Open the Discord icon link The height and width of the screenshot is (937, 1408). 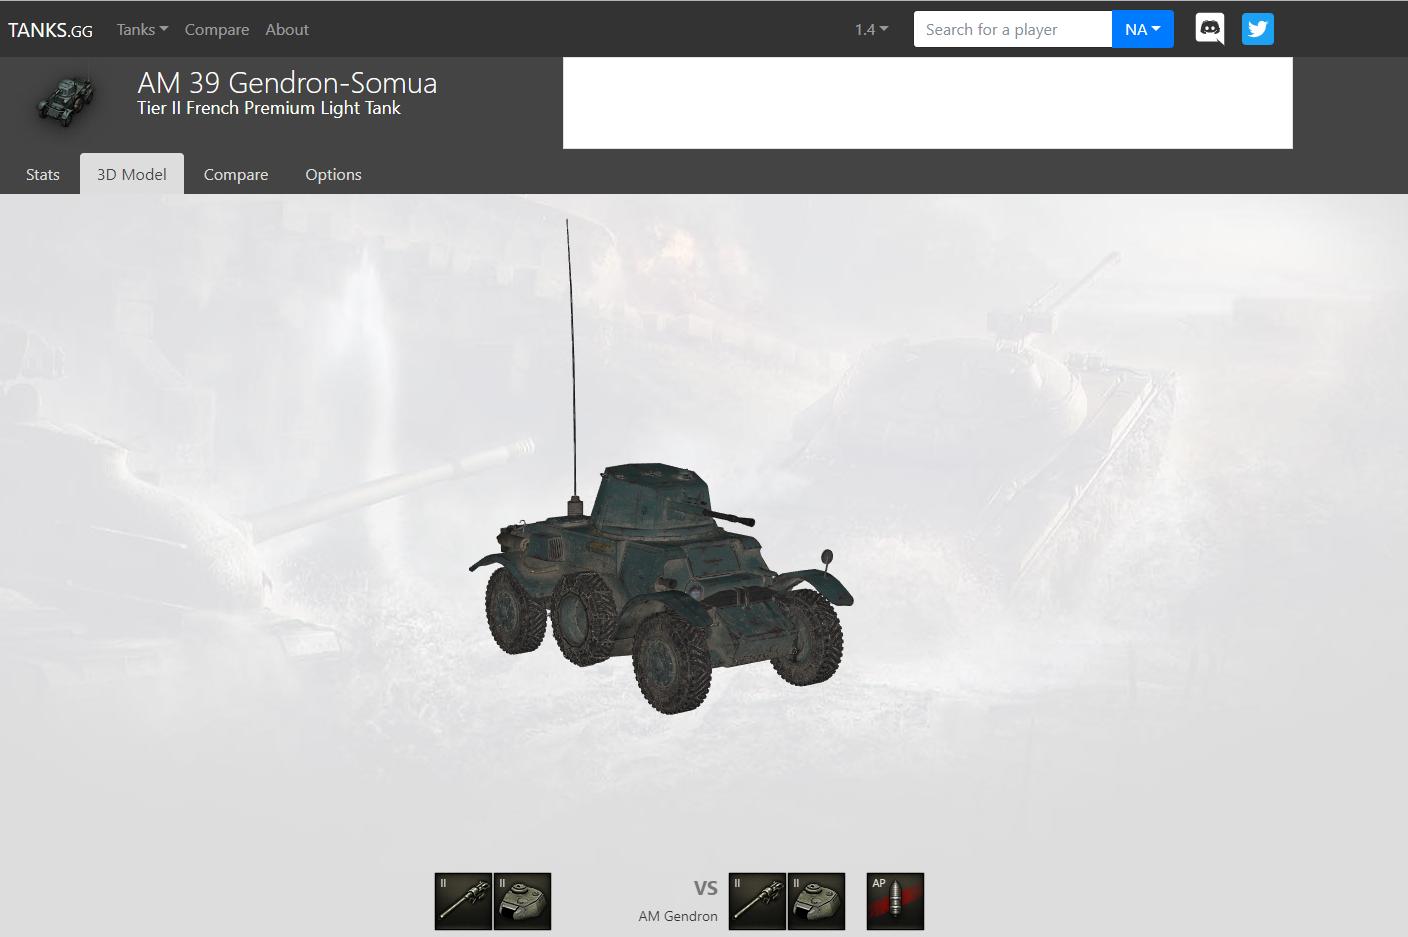(1210, 29)
